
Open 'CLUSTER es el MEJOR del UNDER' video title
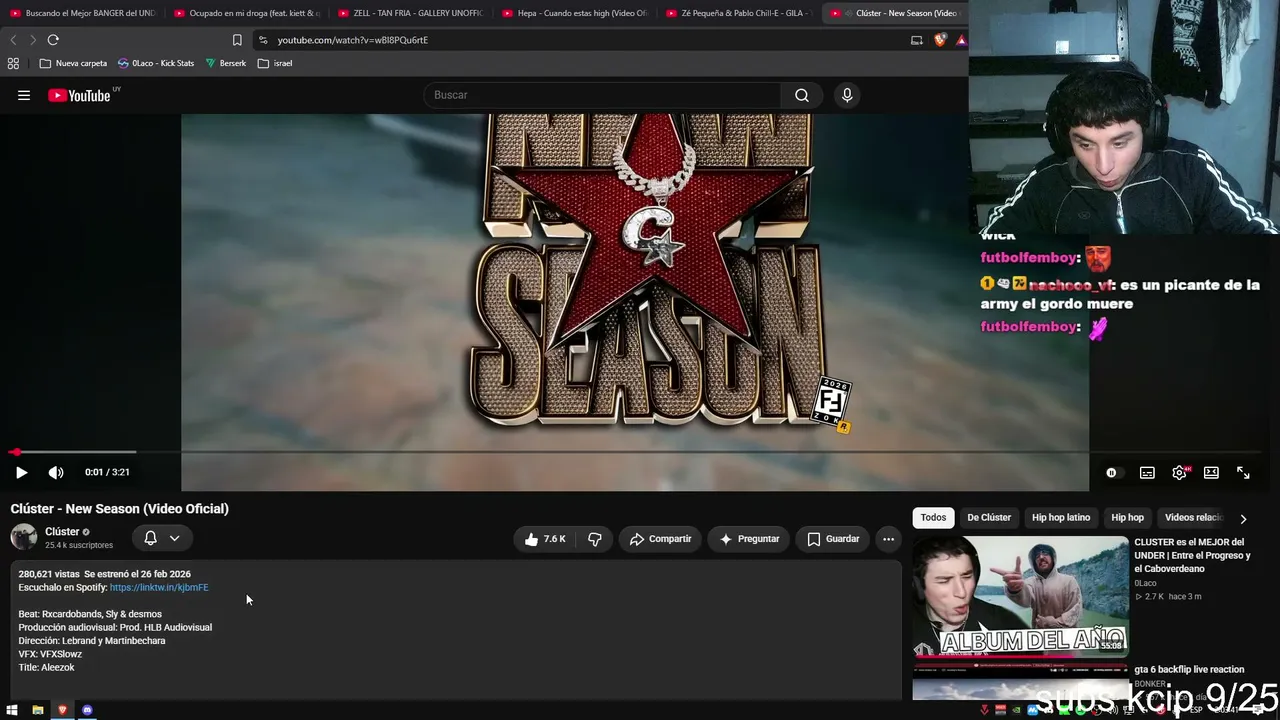click(1192, 556)
